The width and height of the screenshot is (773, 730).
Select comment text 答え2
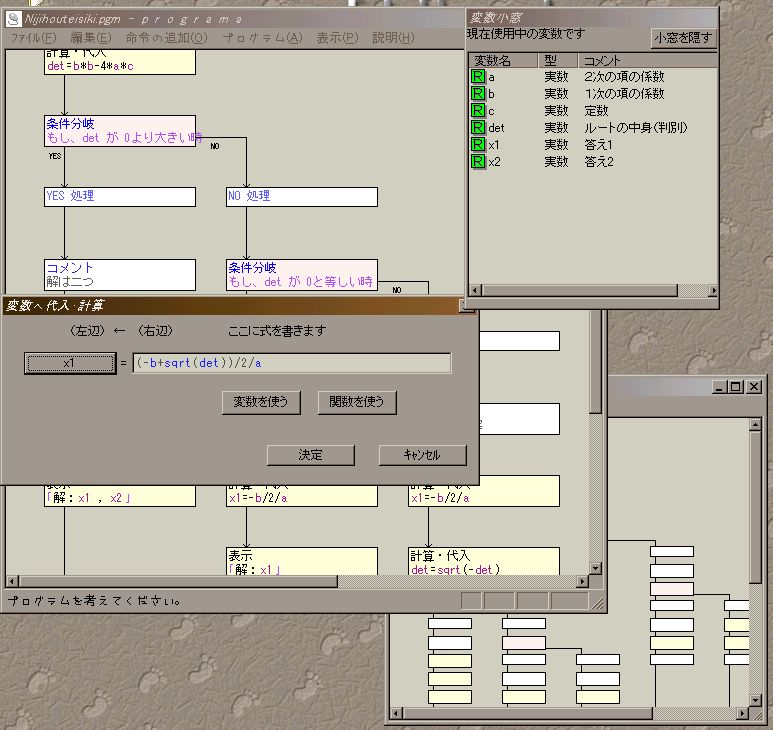[598, 162]
